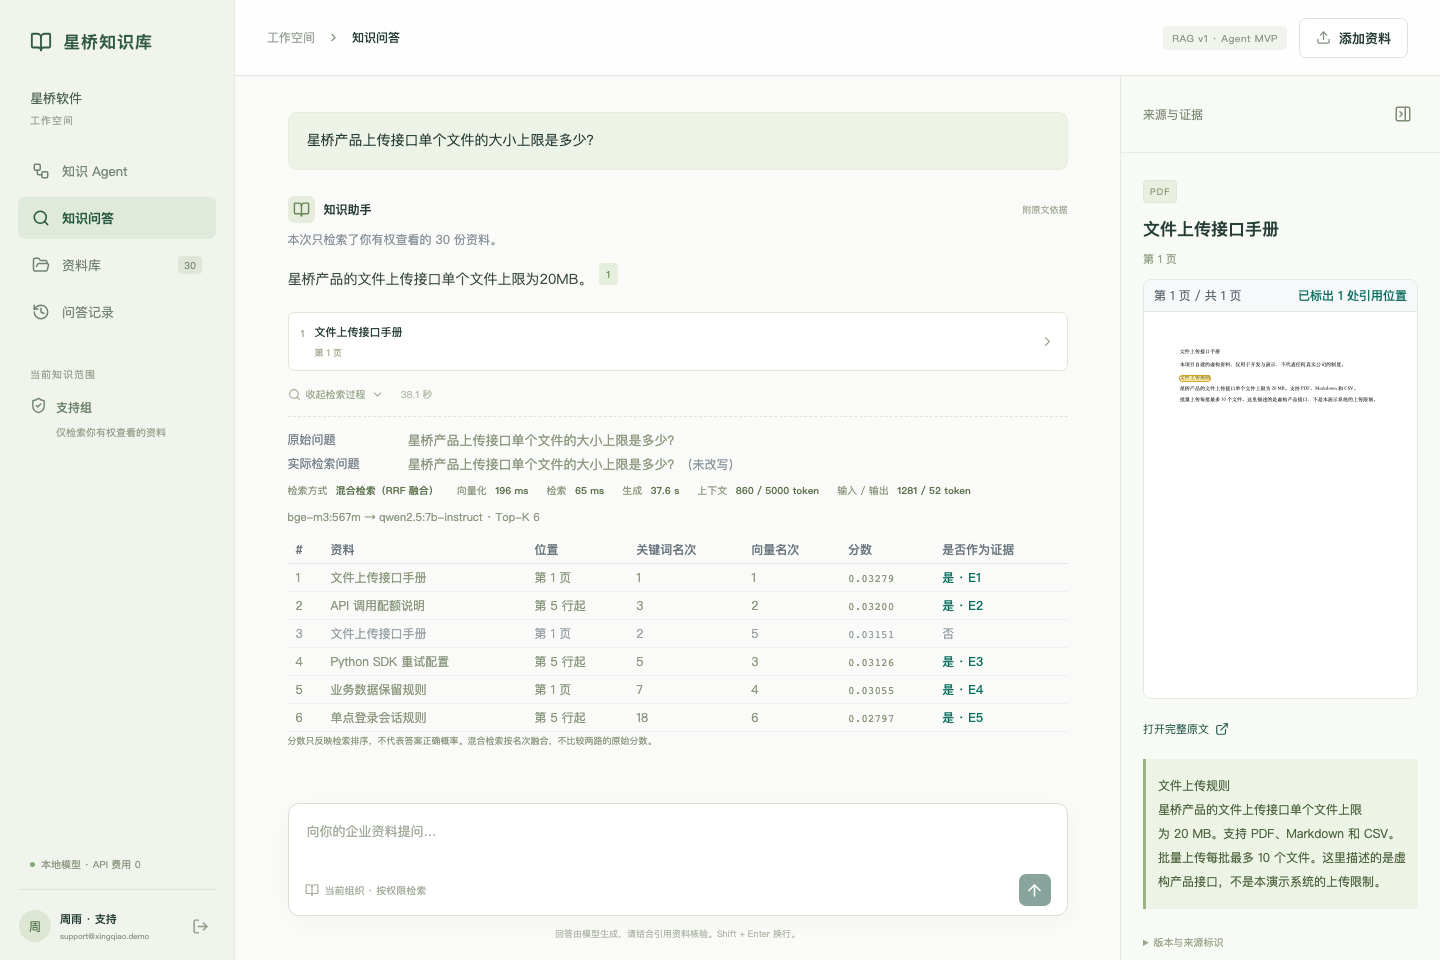
Task: Click the 支持组 shield icon
Action: click(38, 406)
